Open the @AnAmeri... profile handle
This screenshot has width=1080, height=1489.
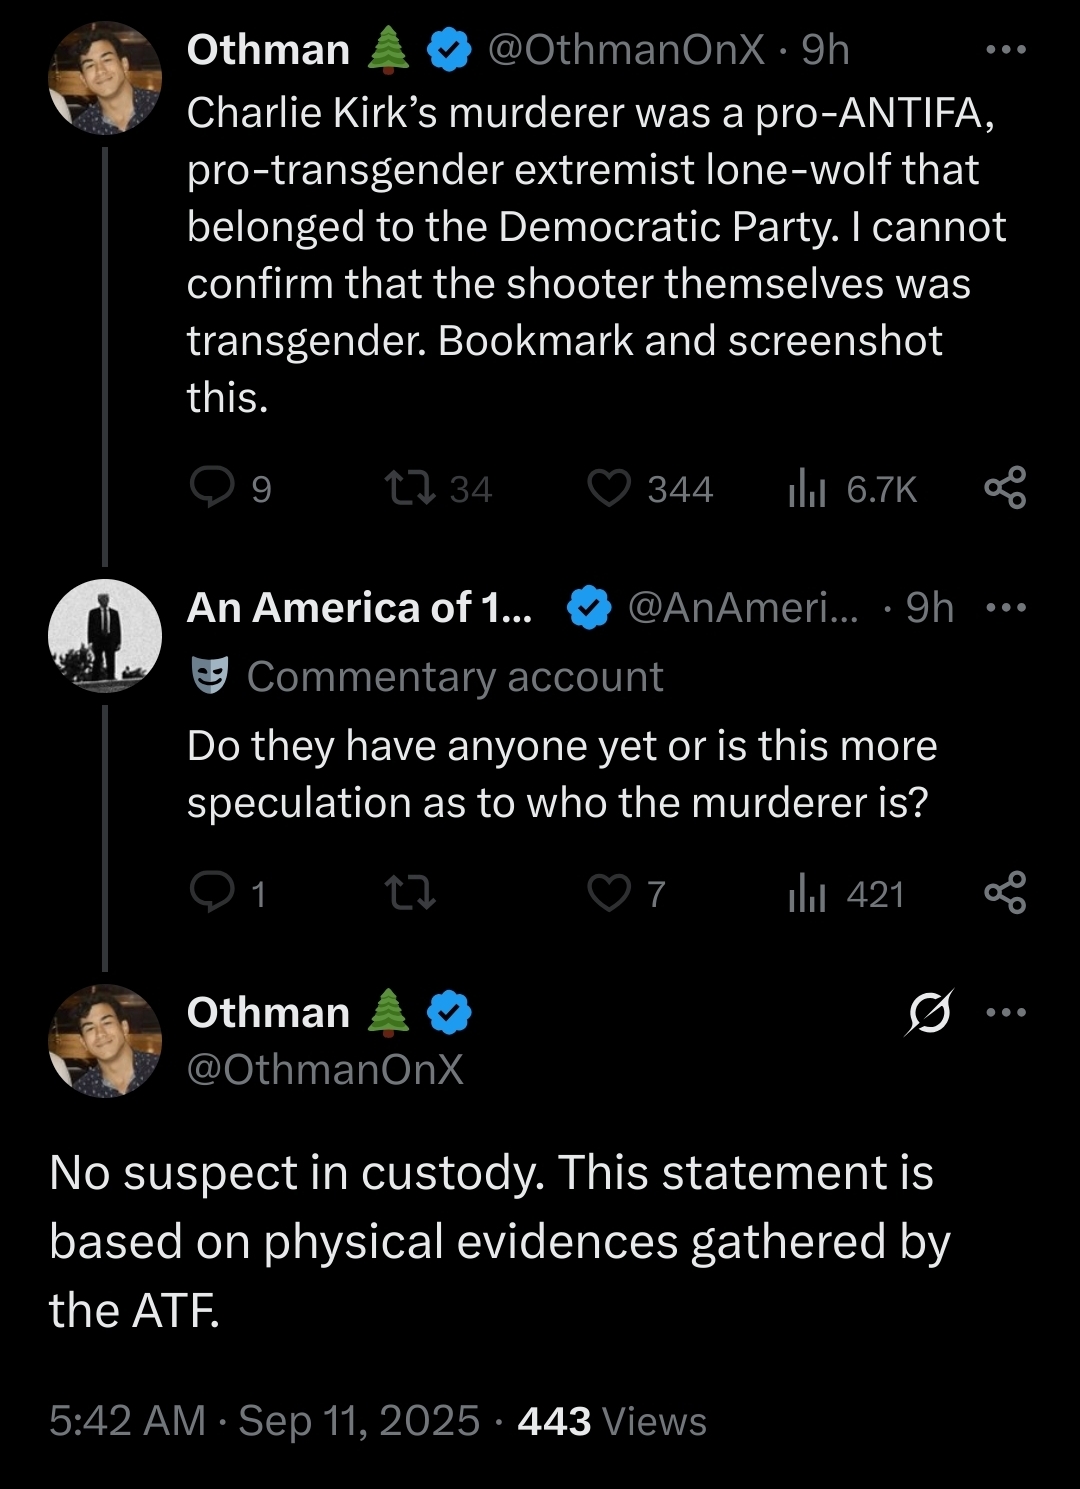click(742, 608)
